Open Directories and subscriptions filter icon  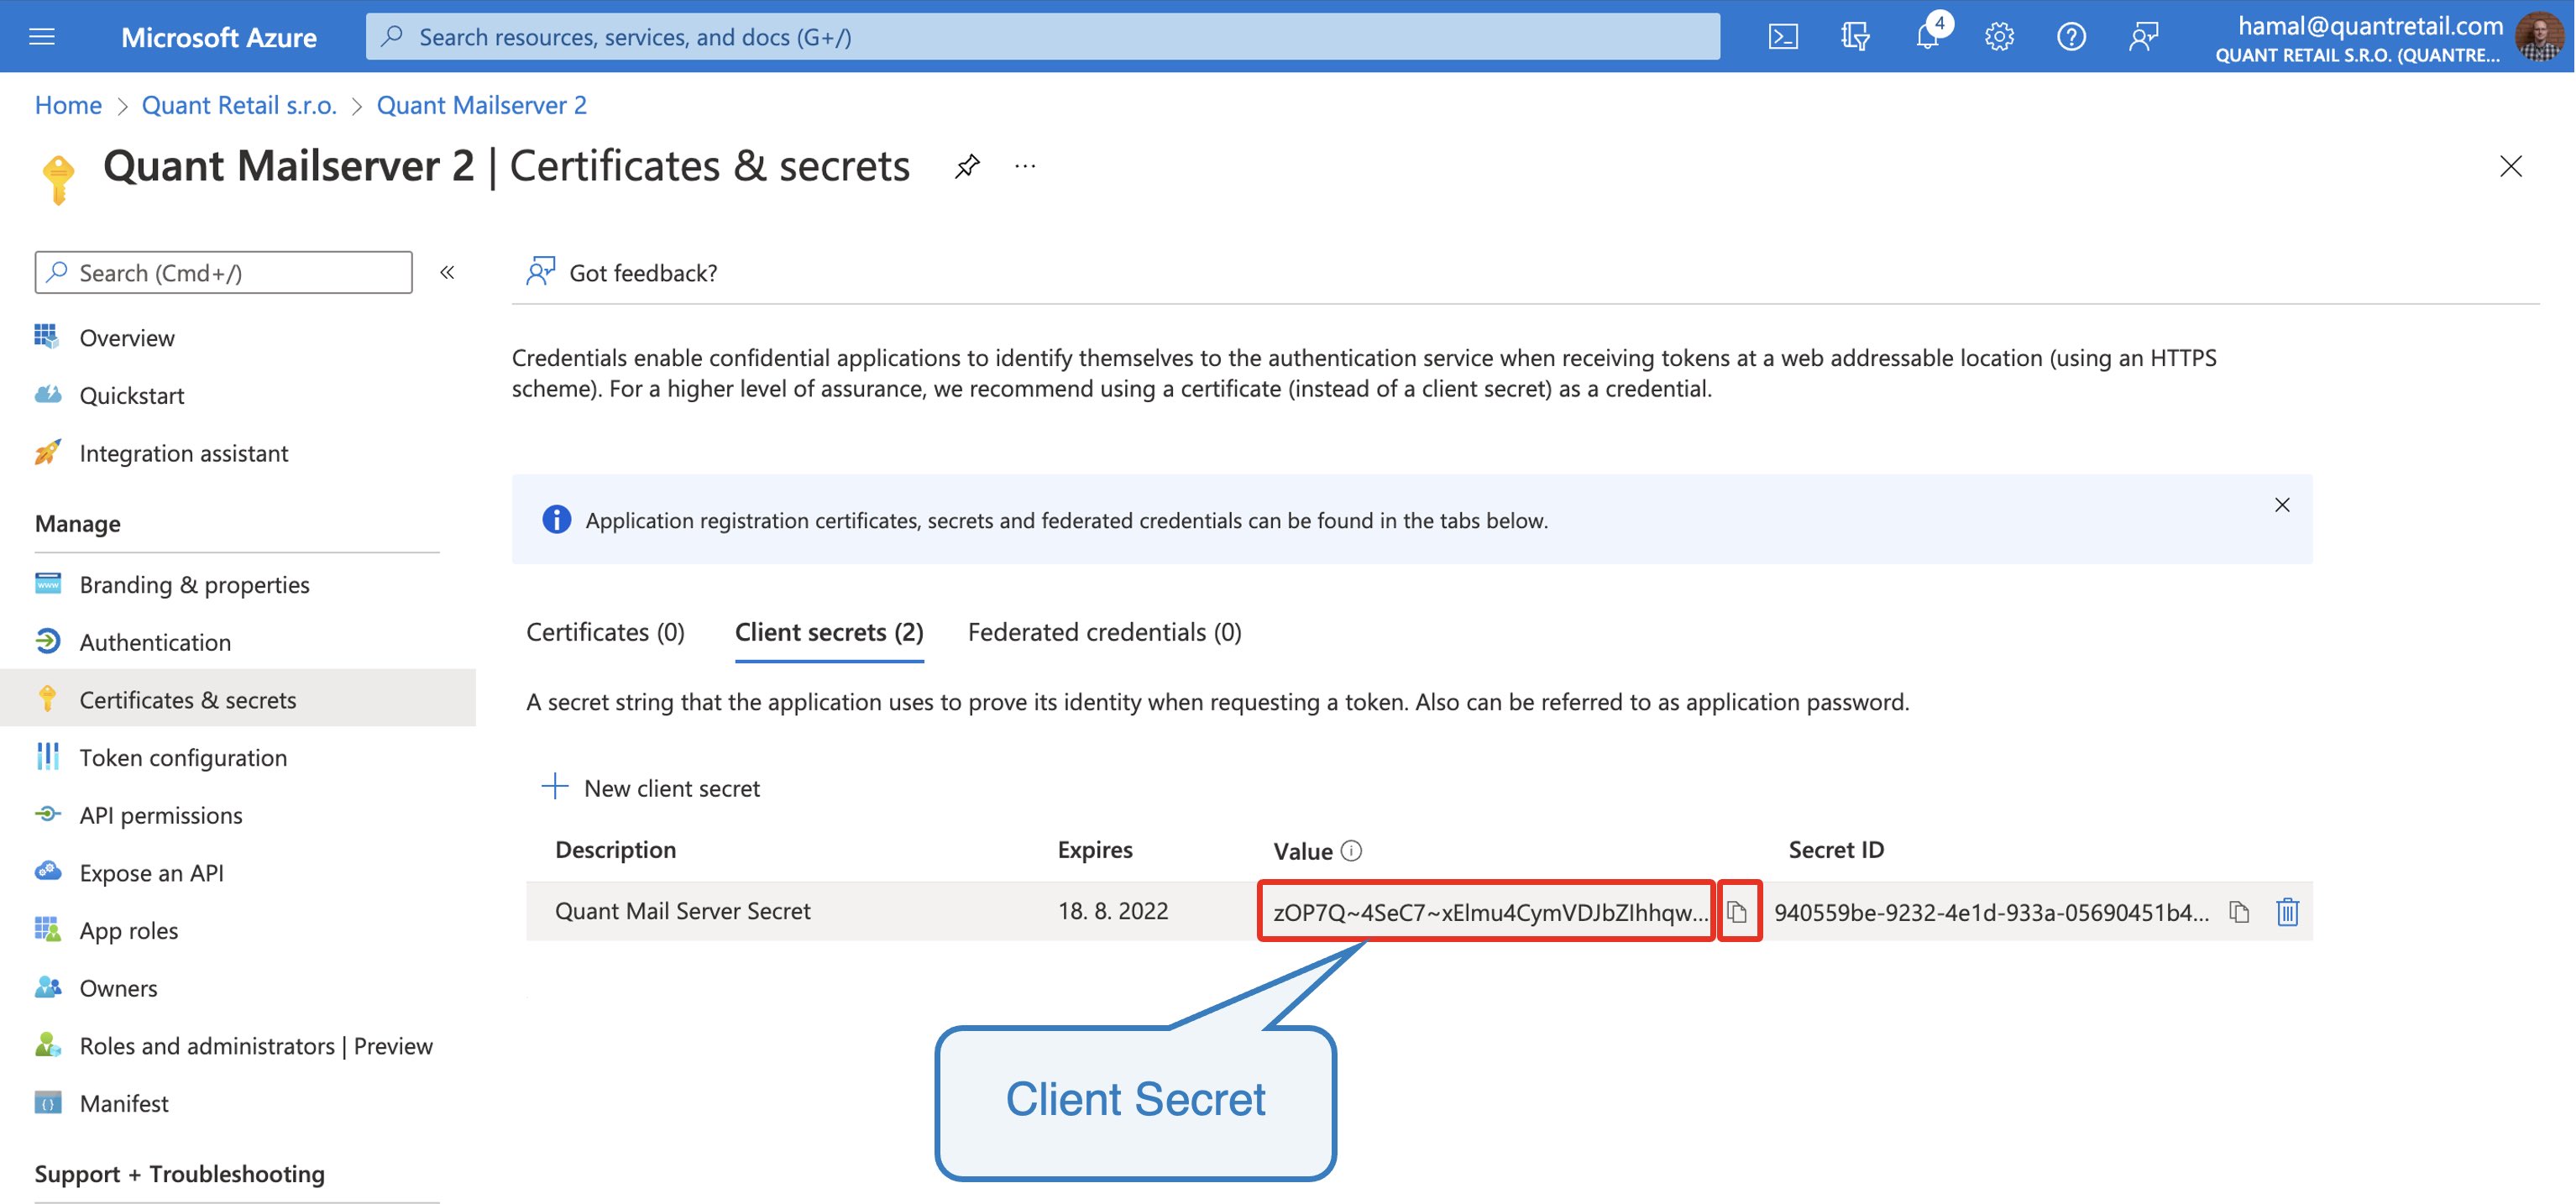point(1855,37)
